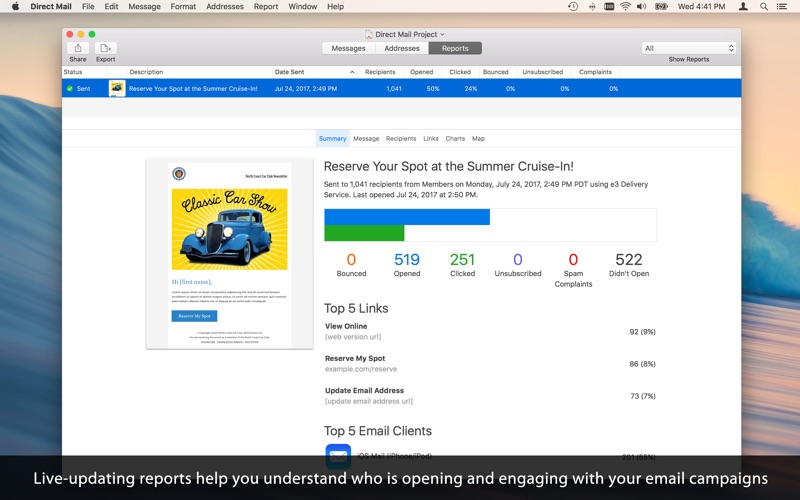
Task: Open the Help menu
Action: 335,7
